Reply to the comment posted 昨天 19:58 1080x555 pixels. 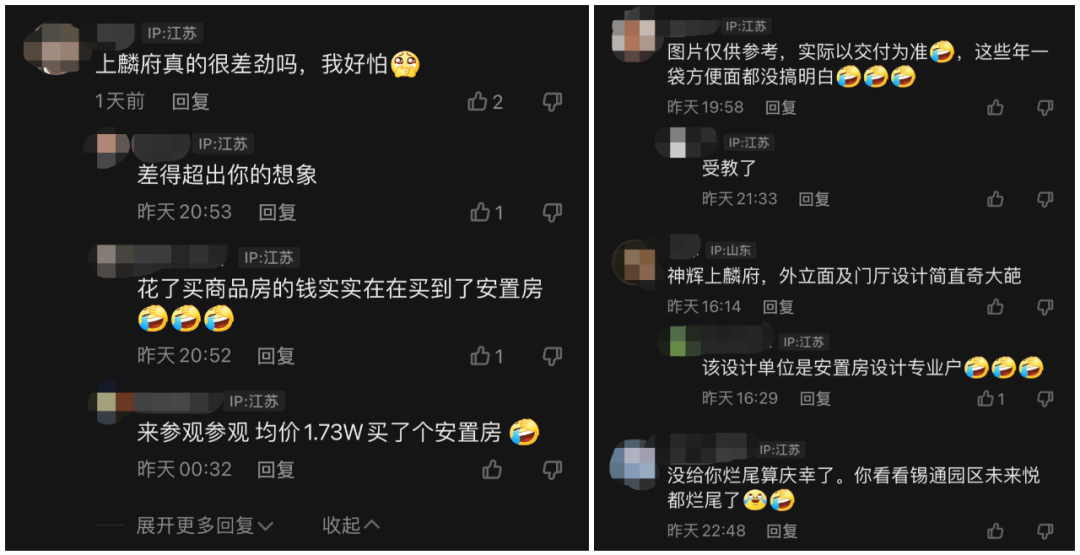coord(780,107)
